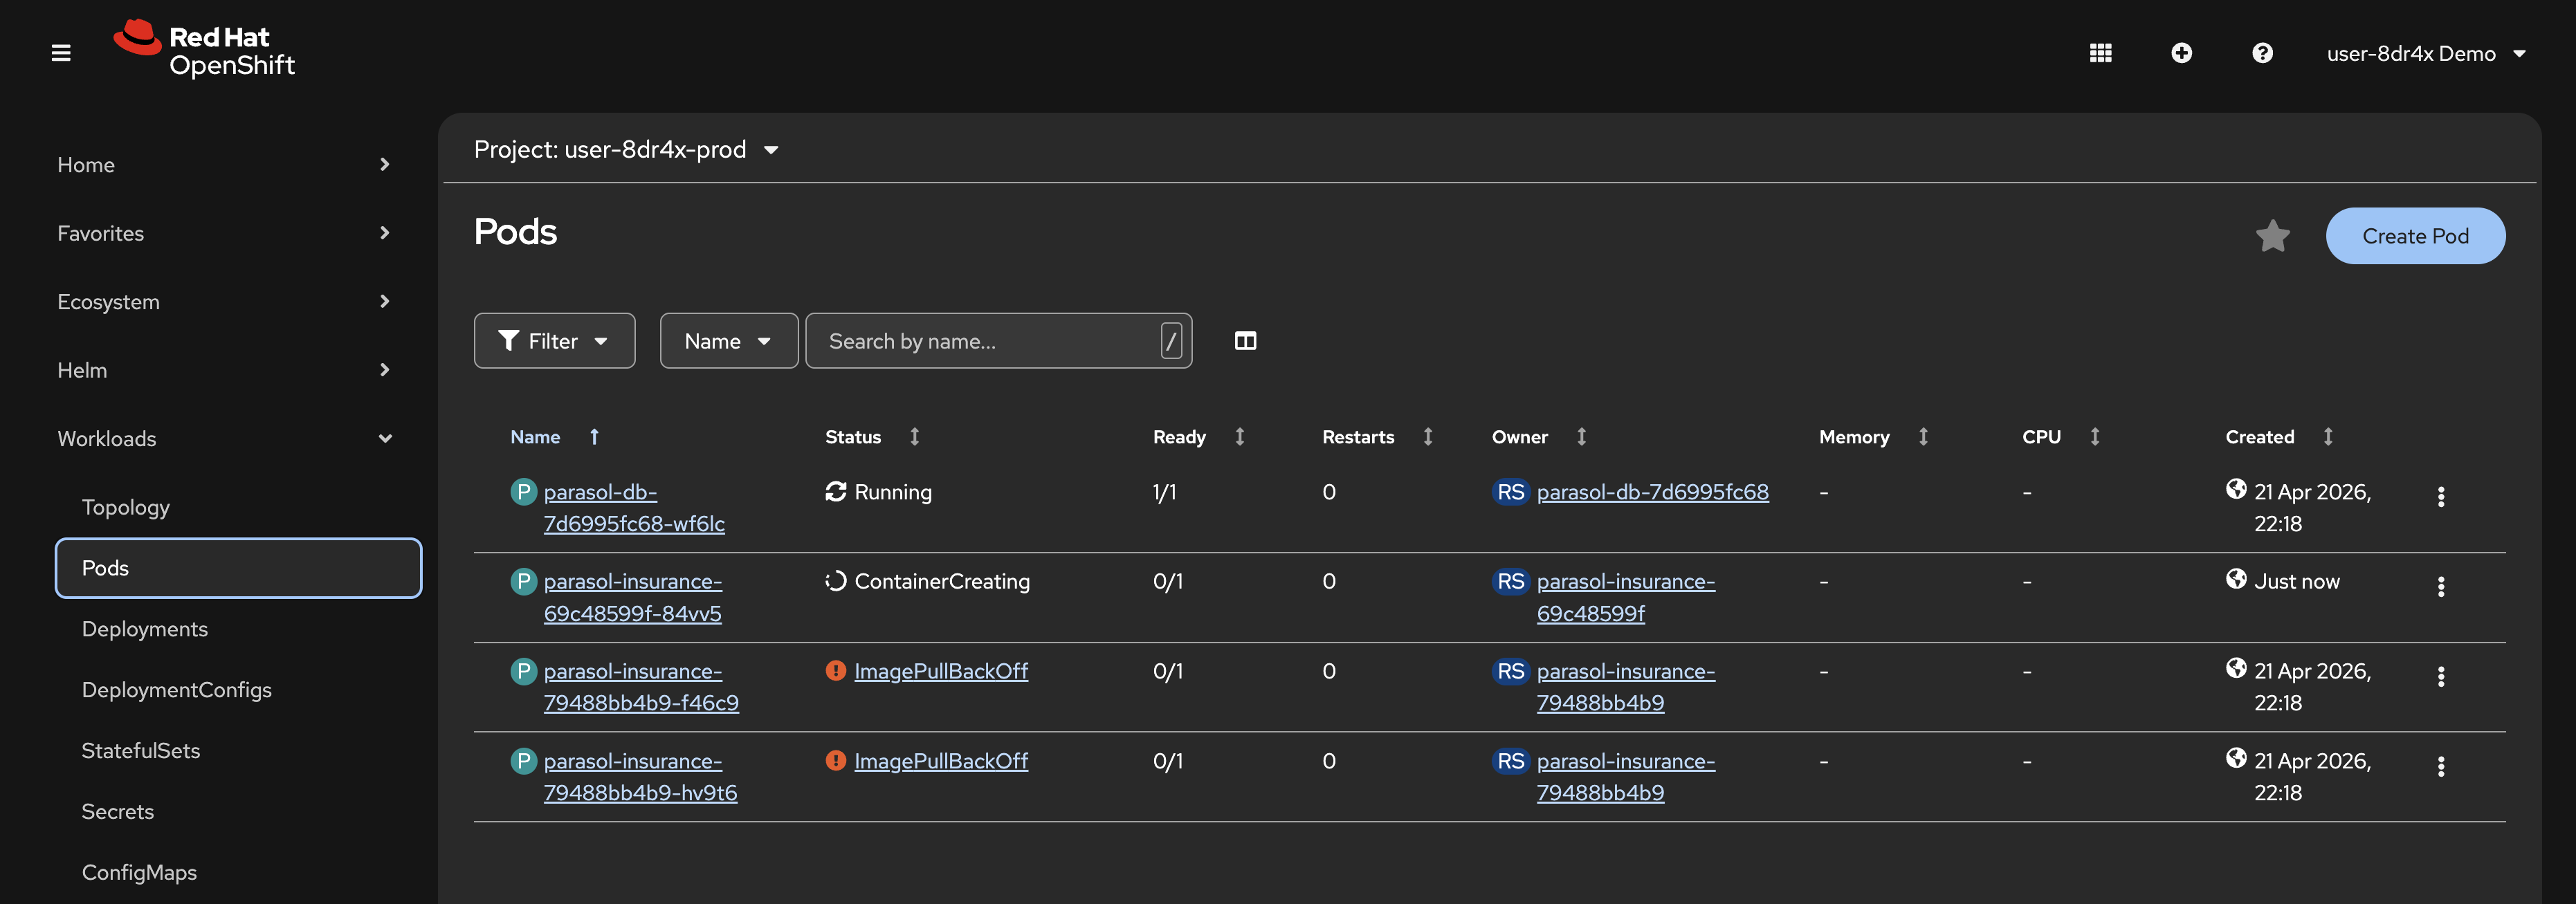Viewport: 2576px width, 904px height.
Task: Favorite this page with the star icon
Action: (2272, 236)
